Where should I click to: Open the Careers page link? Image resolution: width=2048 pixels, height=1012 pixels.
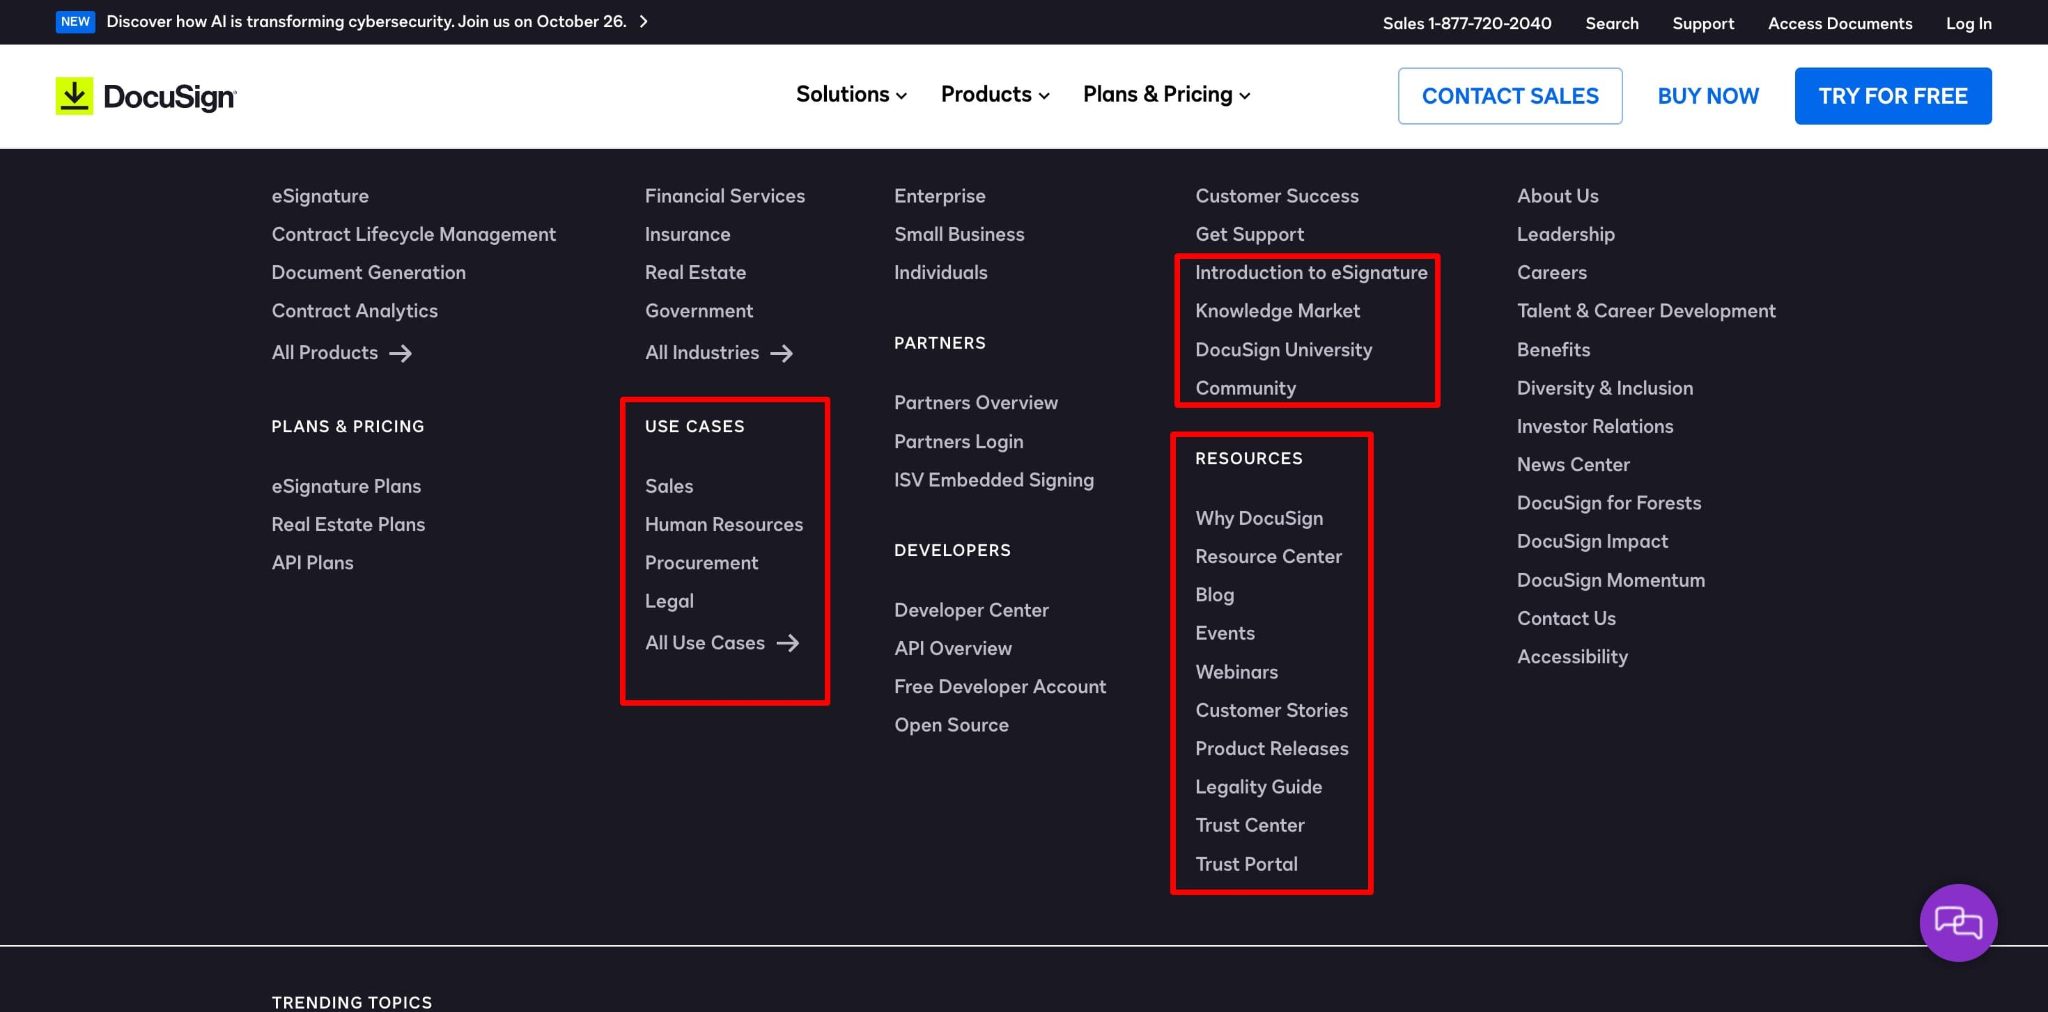1551,272
